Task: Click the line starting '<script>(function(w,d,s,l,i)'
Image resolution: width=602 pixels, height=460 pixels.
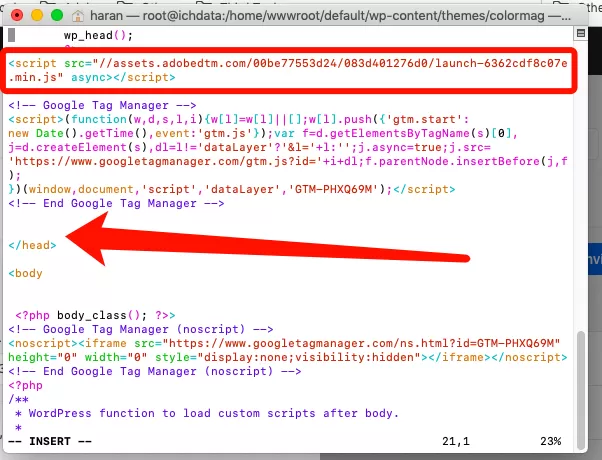Action: (x=238, y=119)
